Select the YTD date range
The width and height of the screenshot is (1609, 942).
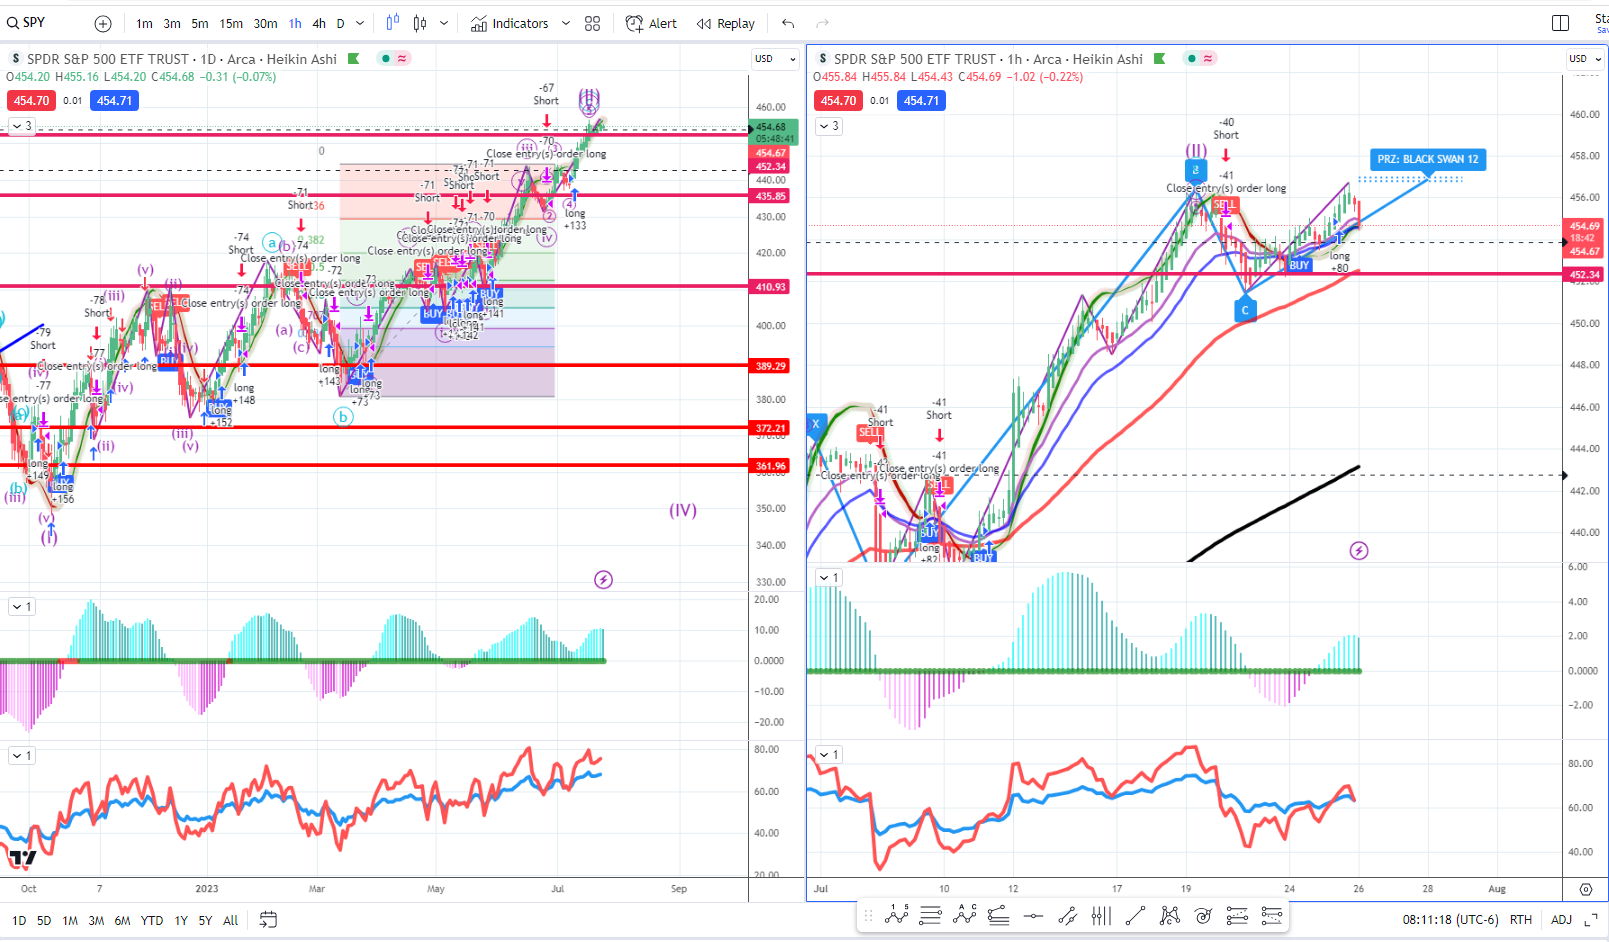click(152, 920)
